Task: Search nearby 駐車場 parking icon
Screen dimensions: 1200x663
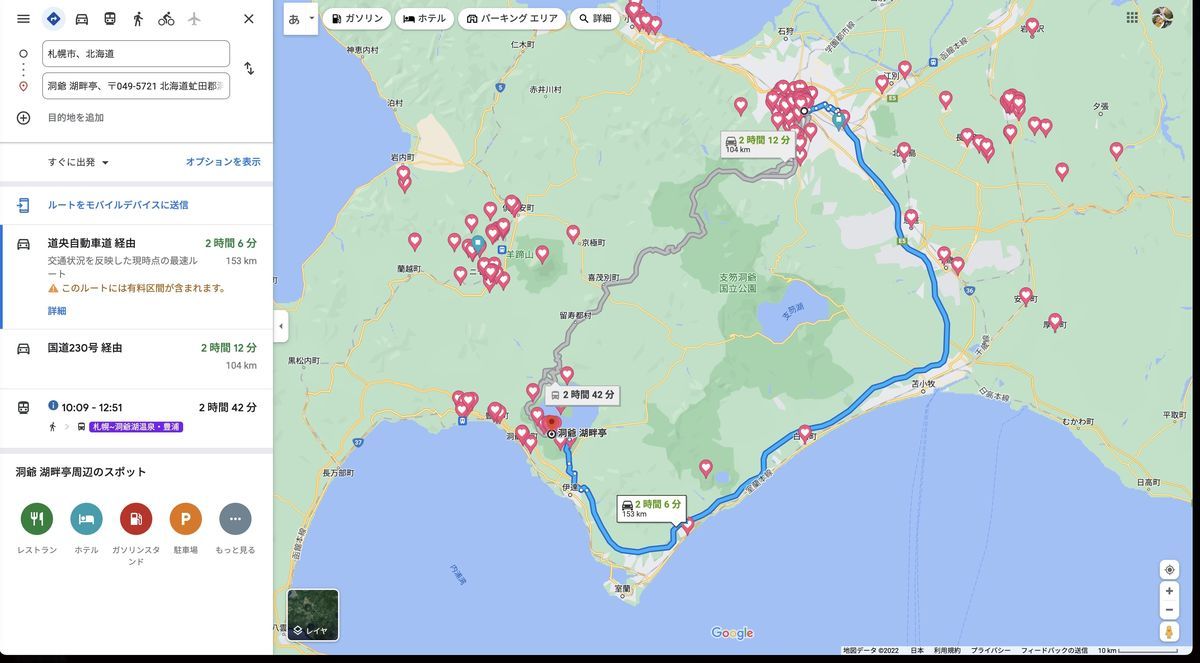Action: [x=185, y=519]
